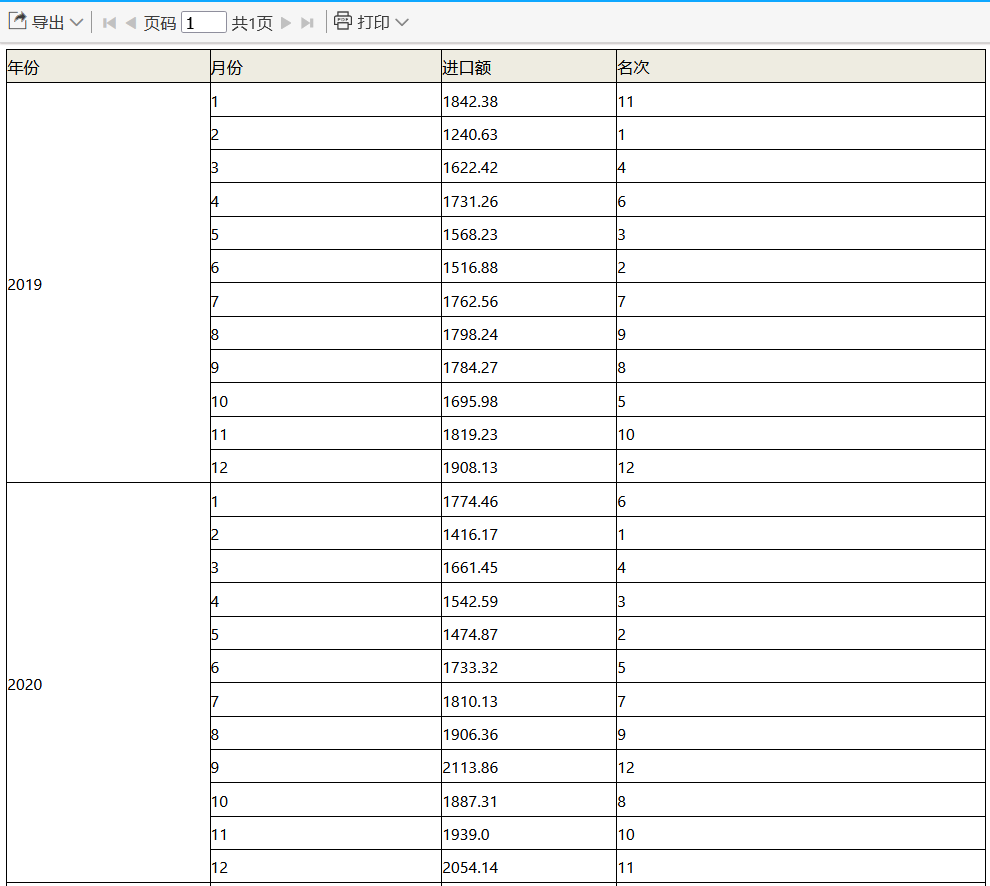This screenshot has width=990, height=886.
Task: Click the value 2113.86
Action: [470, 767]
